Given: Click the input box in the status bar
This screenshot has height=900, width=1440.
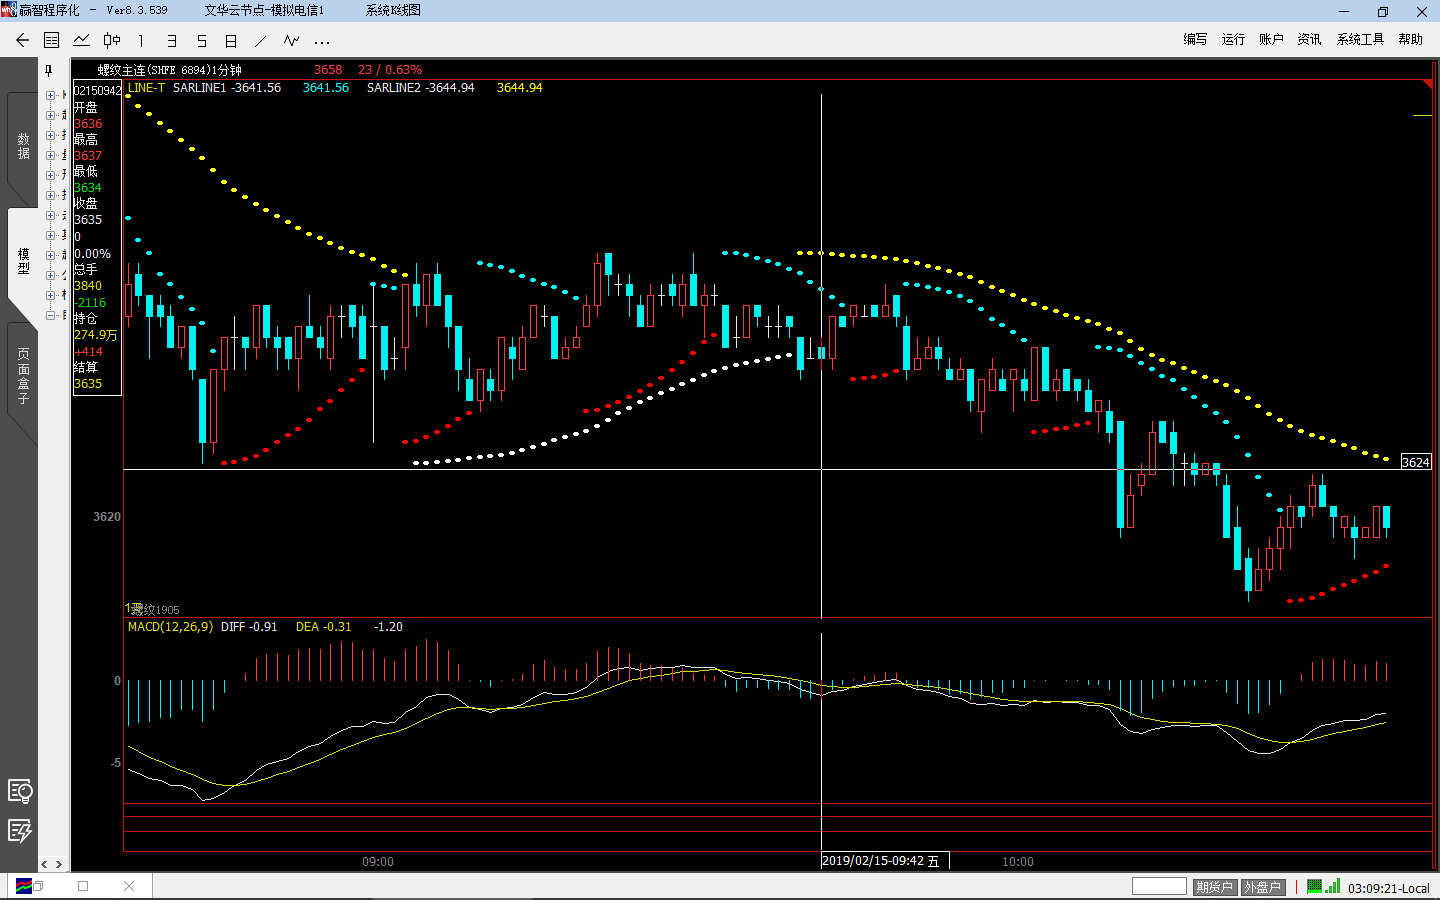Looking at the screenshot, I should tap(1159, 887).
